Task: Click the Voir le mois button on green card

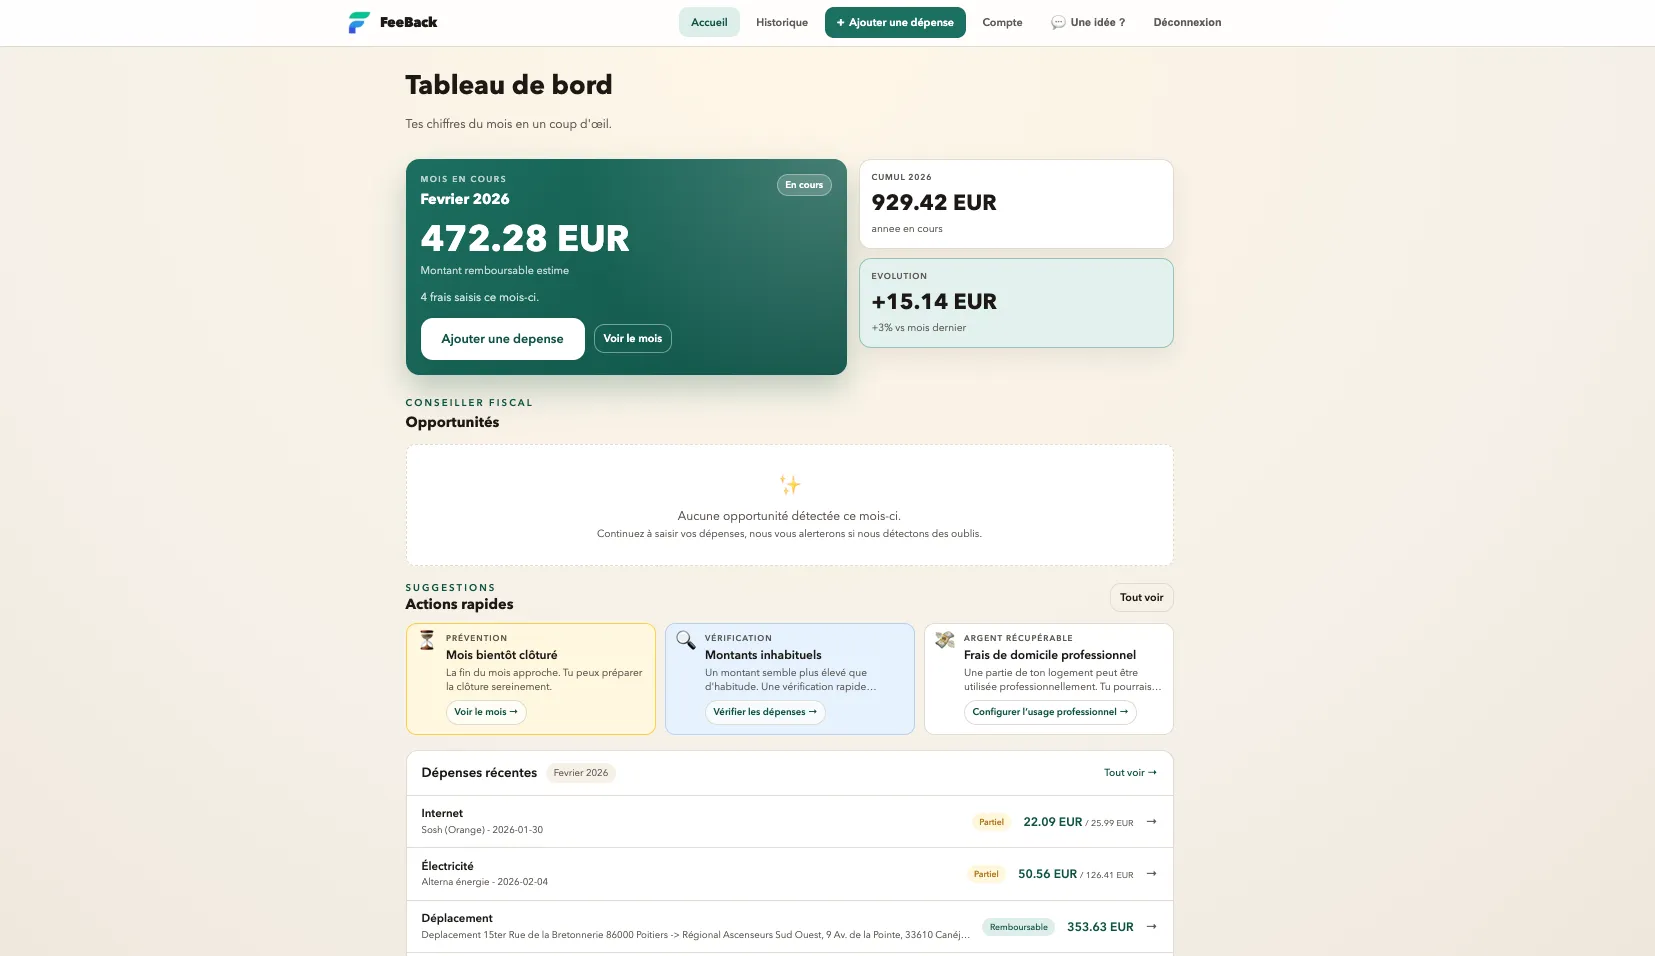Action: [633, 339]
